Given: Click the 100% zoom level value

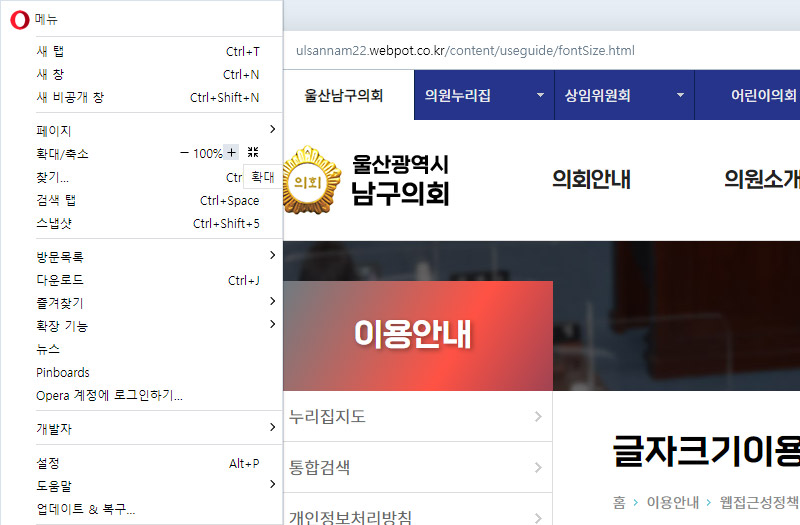Looking at the screenshot, I should [x=208, y=154].
